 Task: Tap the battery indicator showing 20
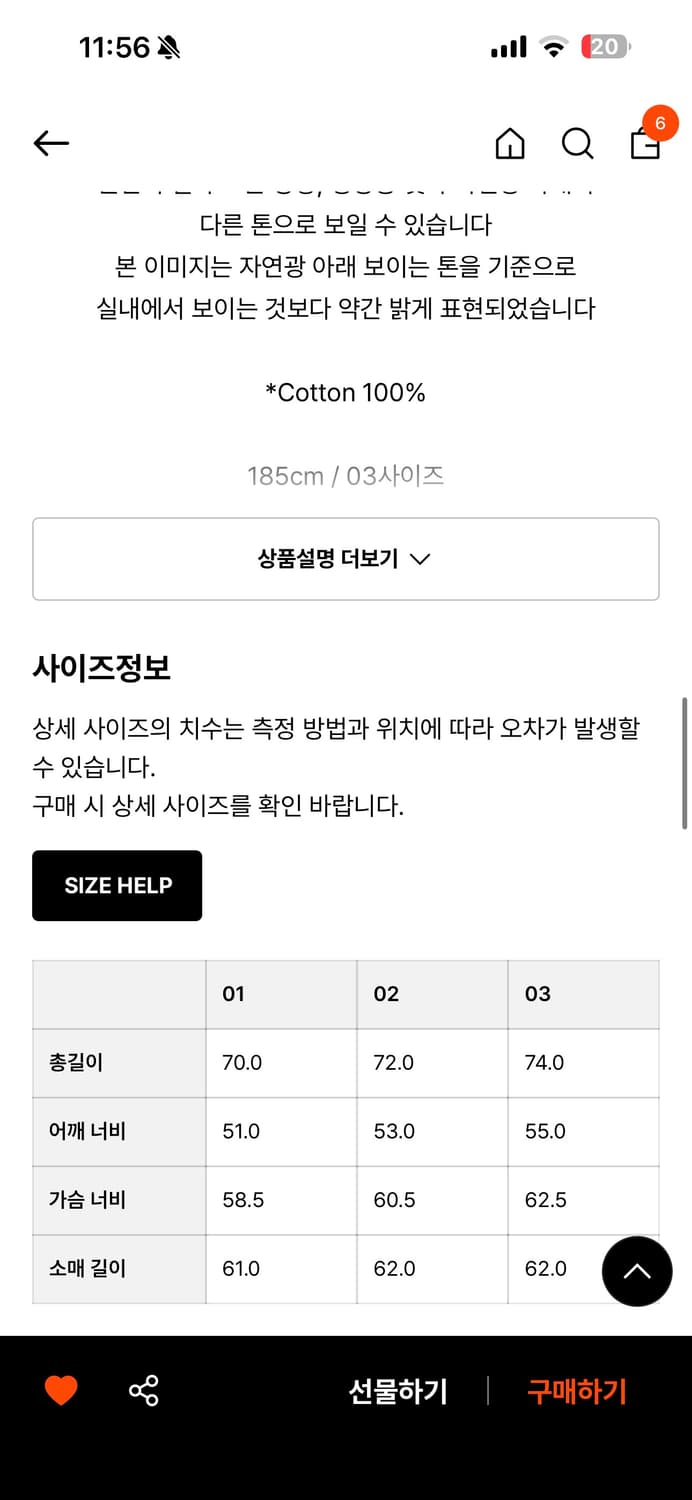coord(605,46)
